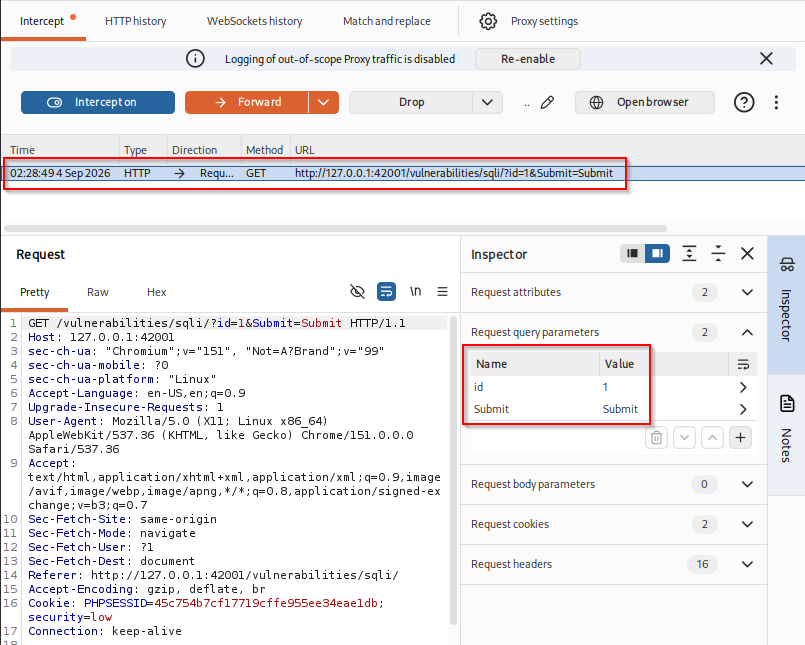805x645 pixels.
Task: Open details arrow for id parameter
Action: tap(743, 387)
